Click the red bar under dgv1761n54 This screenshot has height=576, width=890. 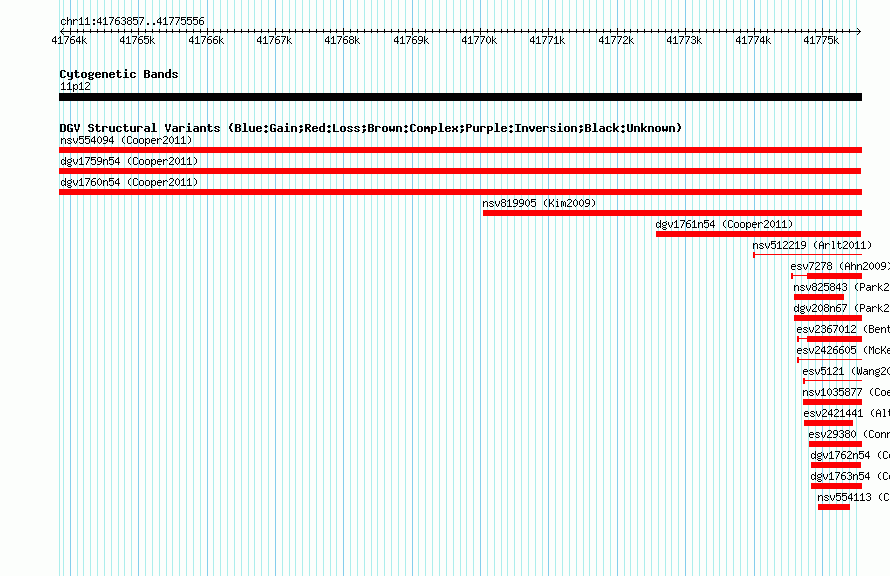758,234
